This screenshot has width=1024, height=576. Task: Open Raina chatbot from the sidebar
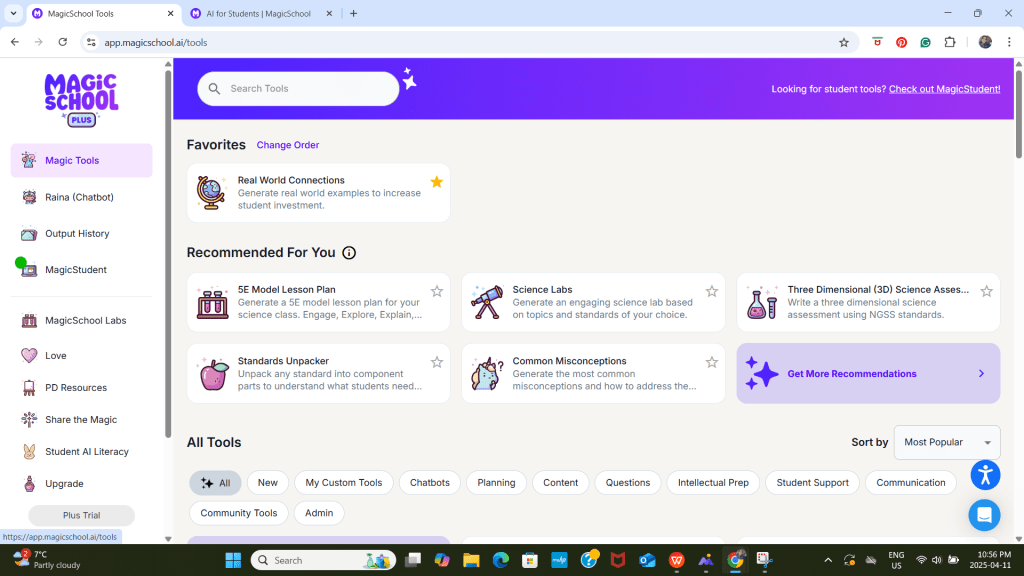(x=79, y=197)
